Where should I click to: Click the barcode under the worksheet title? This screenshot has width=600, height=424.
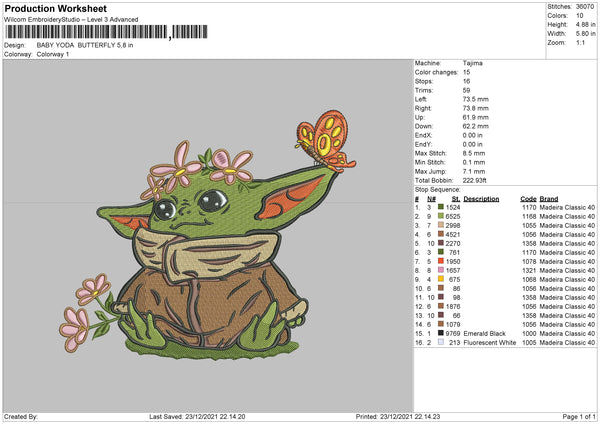(107, 32)
